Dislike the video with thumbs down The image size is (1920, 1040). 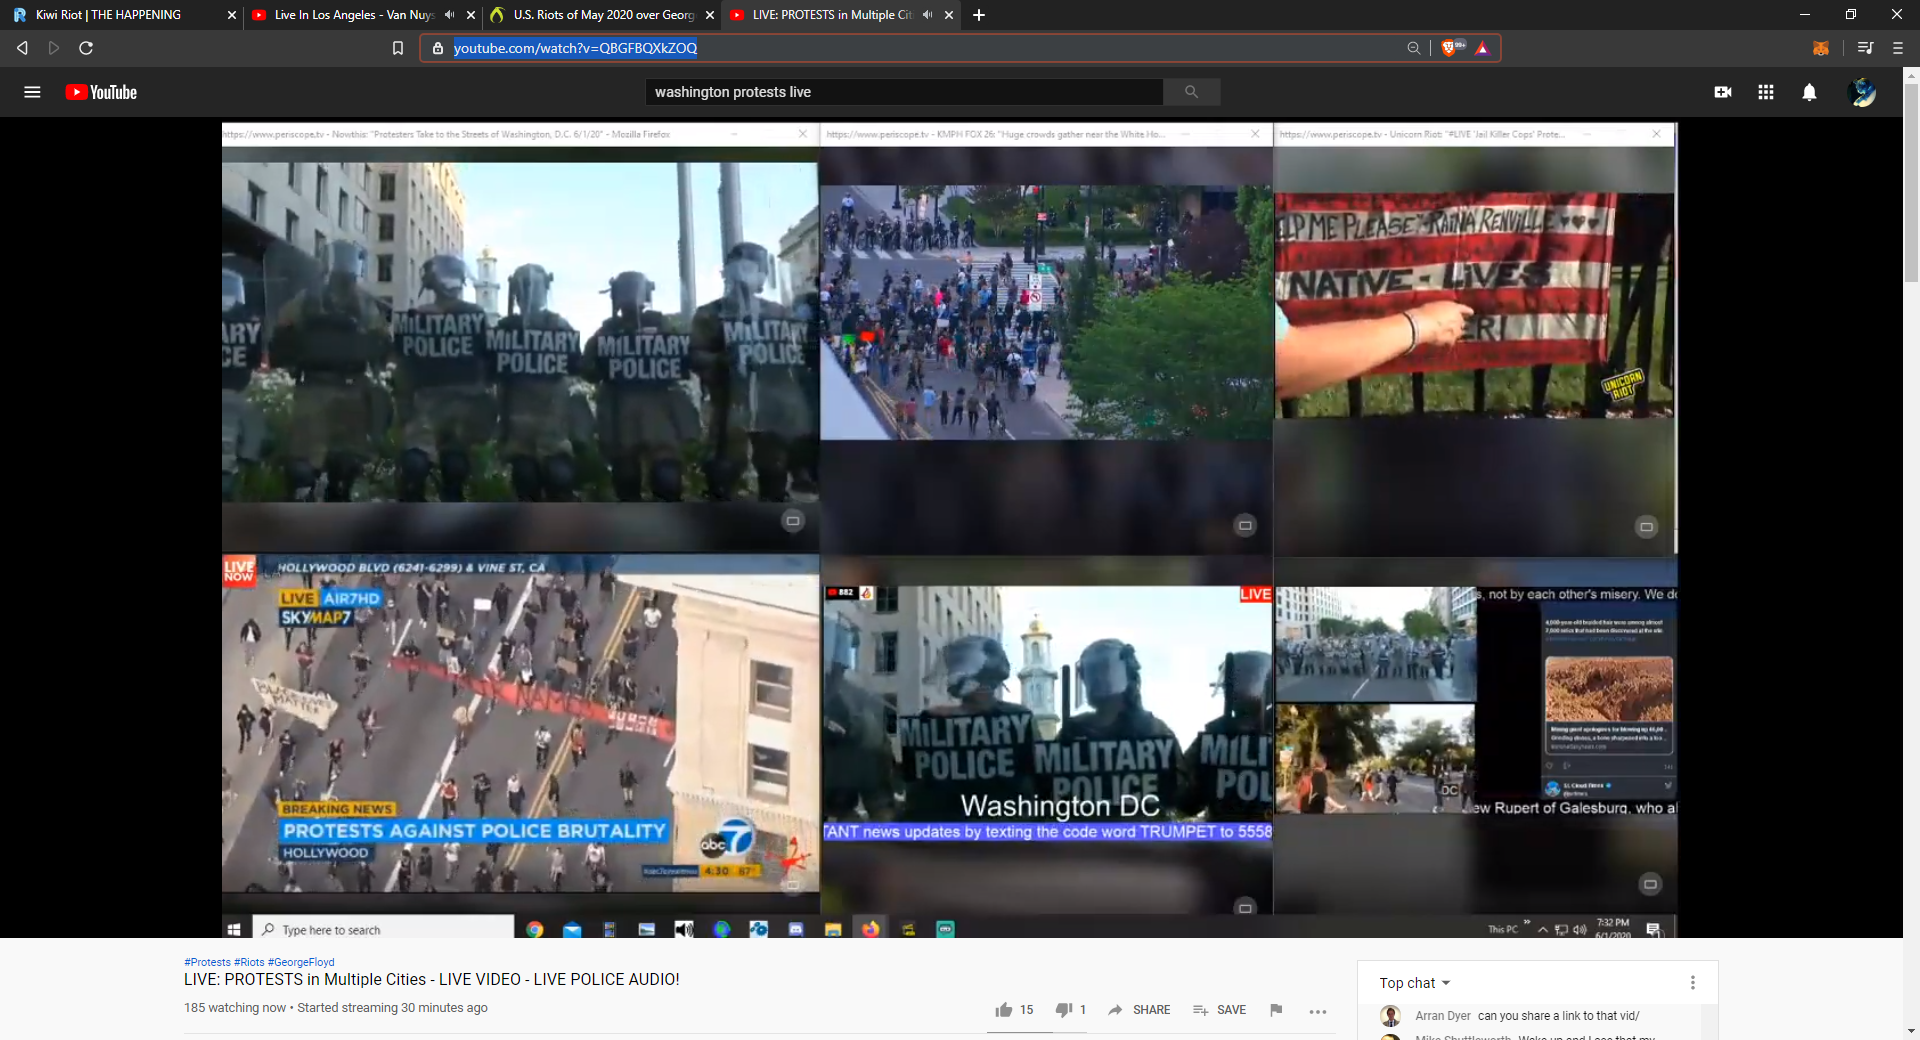click(1064, 1010)
